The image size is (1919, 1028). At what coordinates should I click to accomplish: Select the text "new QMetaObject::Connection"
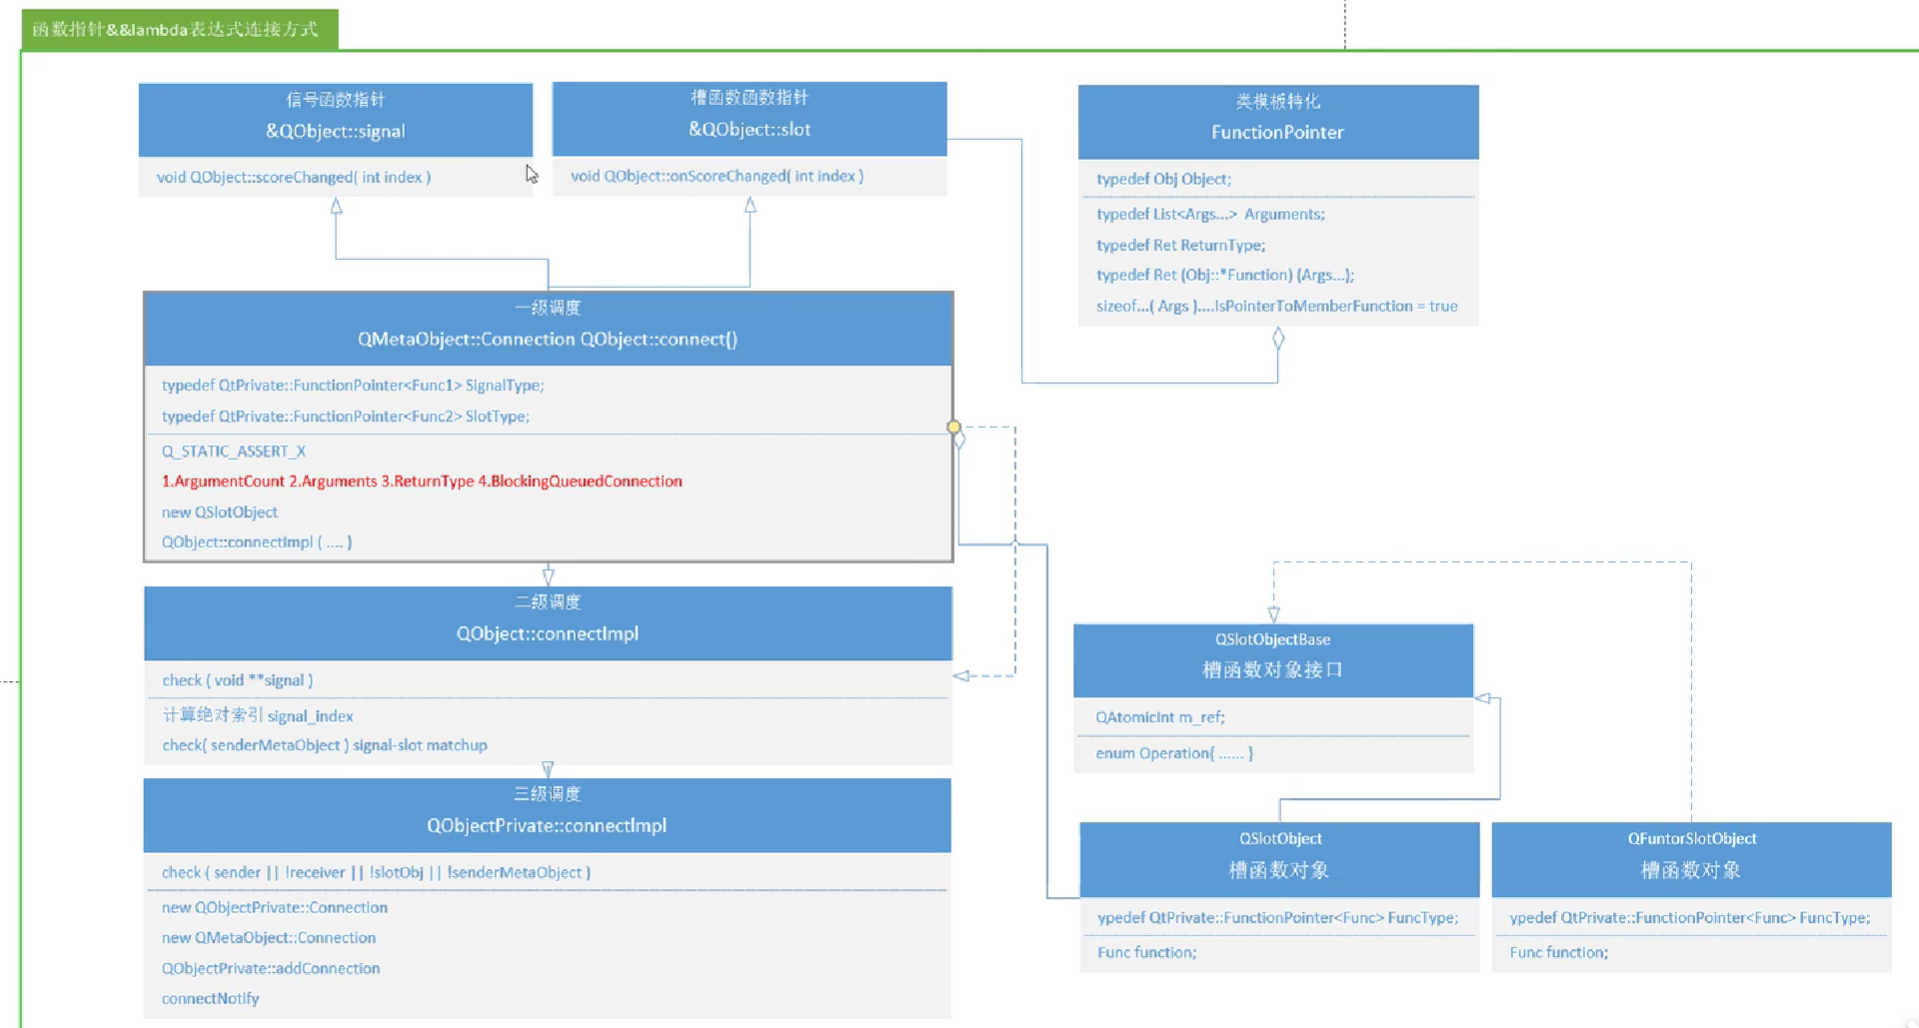(269, 938)
